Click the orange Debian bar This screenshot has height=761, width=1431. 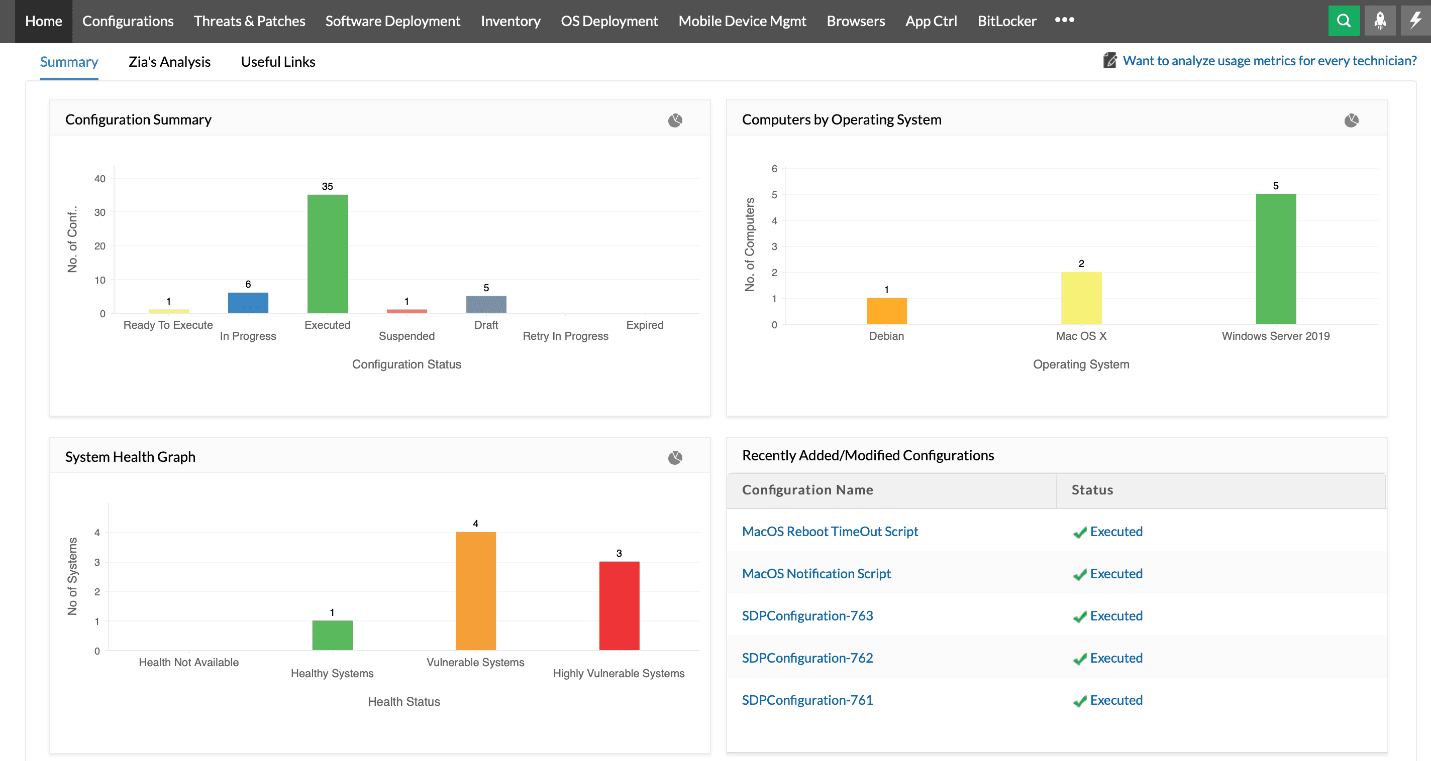click(887, 311)
